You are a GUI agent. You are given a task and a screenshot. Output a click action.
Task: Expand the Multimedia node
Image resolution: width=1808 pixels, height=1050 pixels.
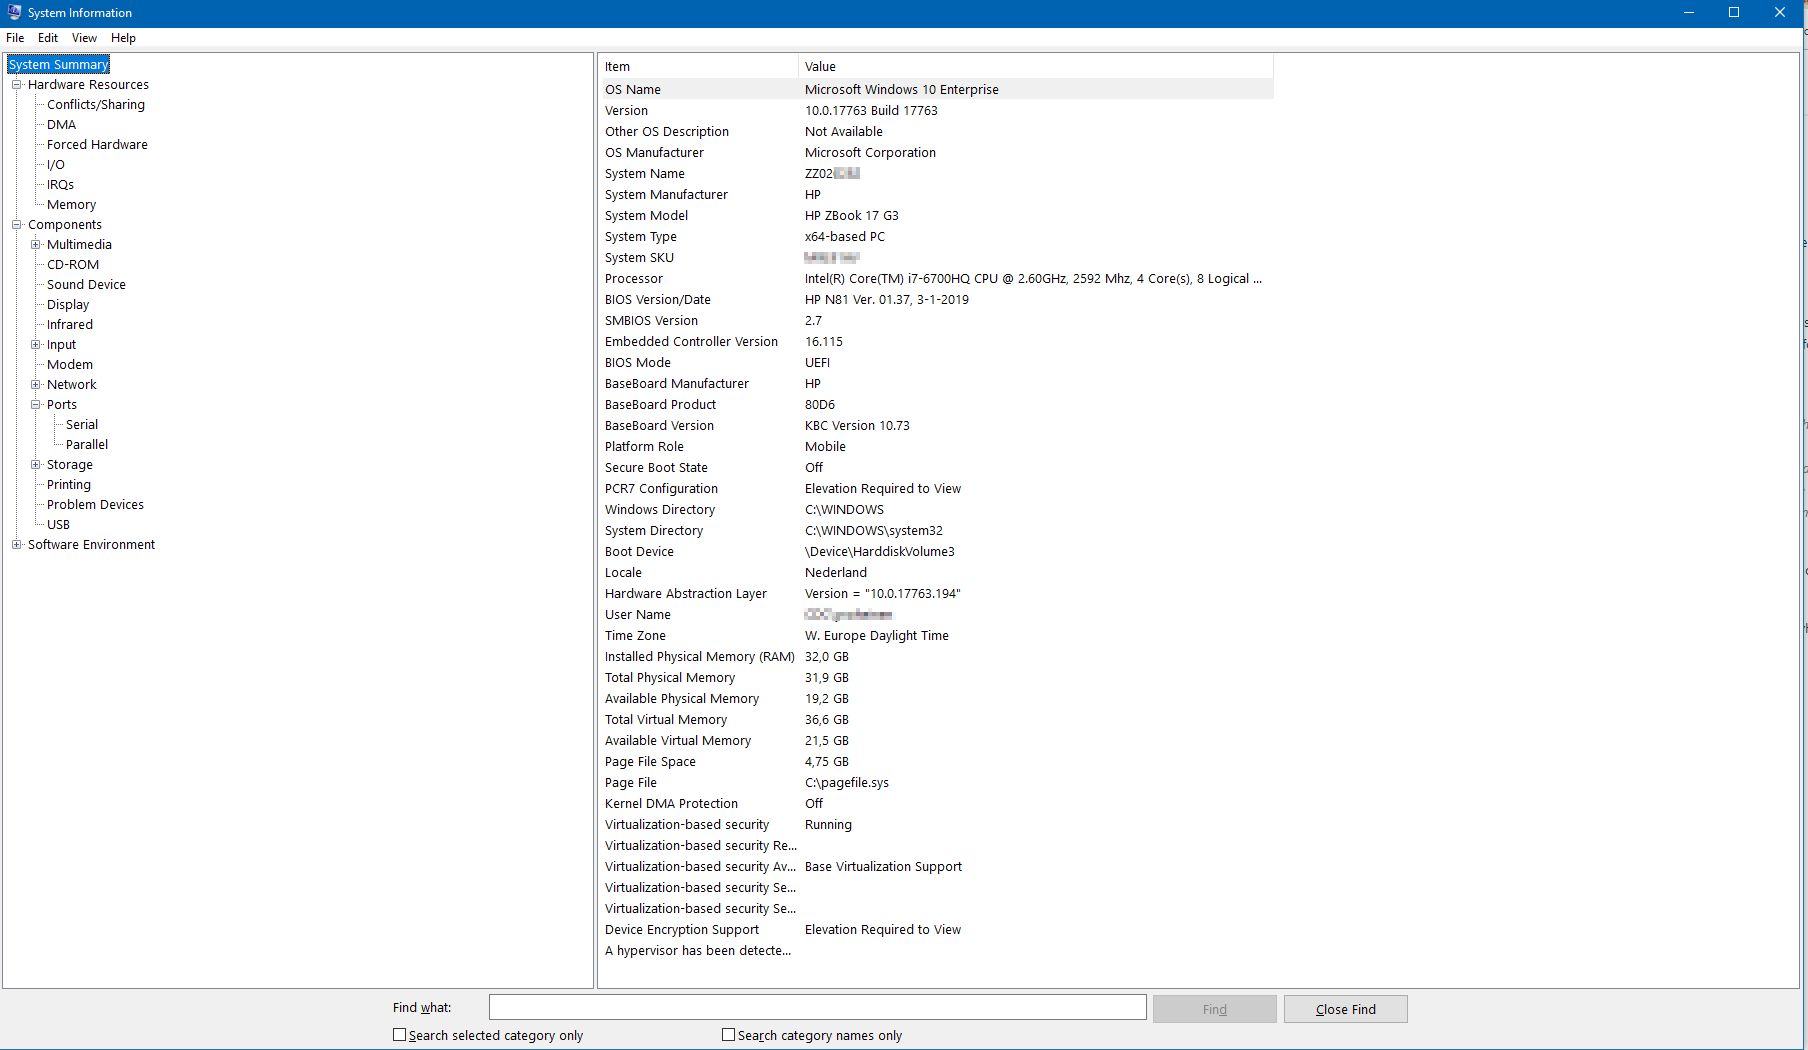tap(35, 245)
